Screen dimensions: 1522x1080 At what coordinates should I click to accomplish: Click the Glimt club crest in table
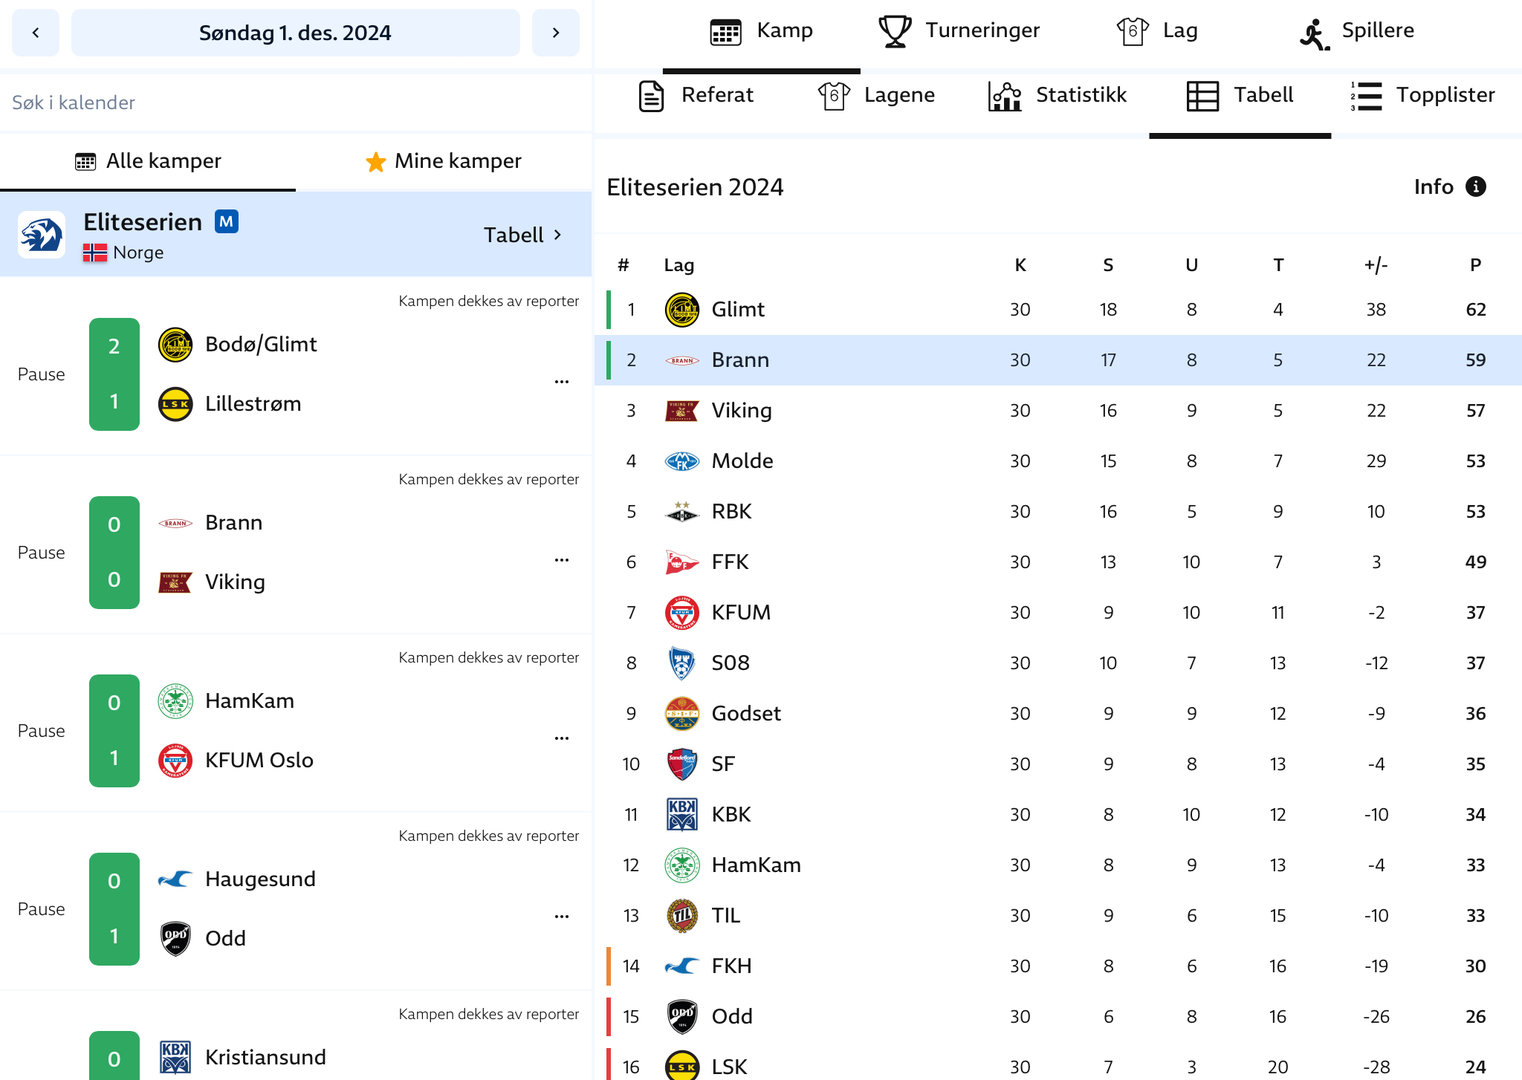coord(682,310)
